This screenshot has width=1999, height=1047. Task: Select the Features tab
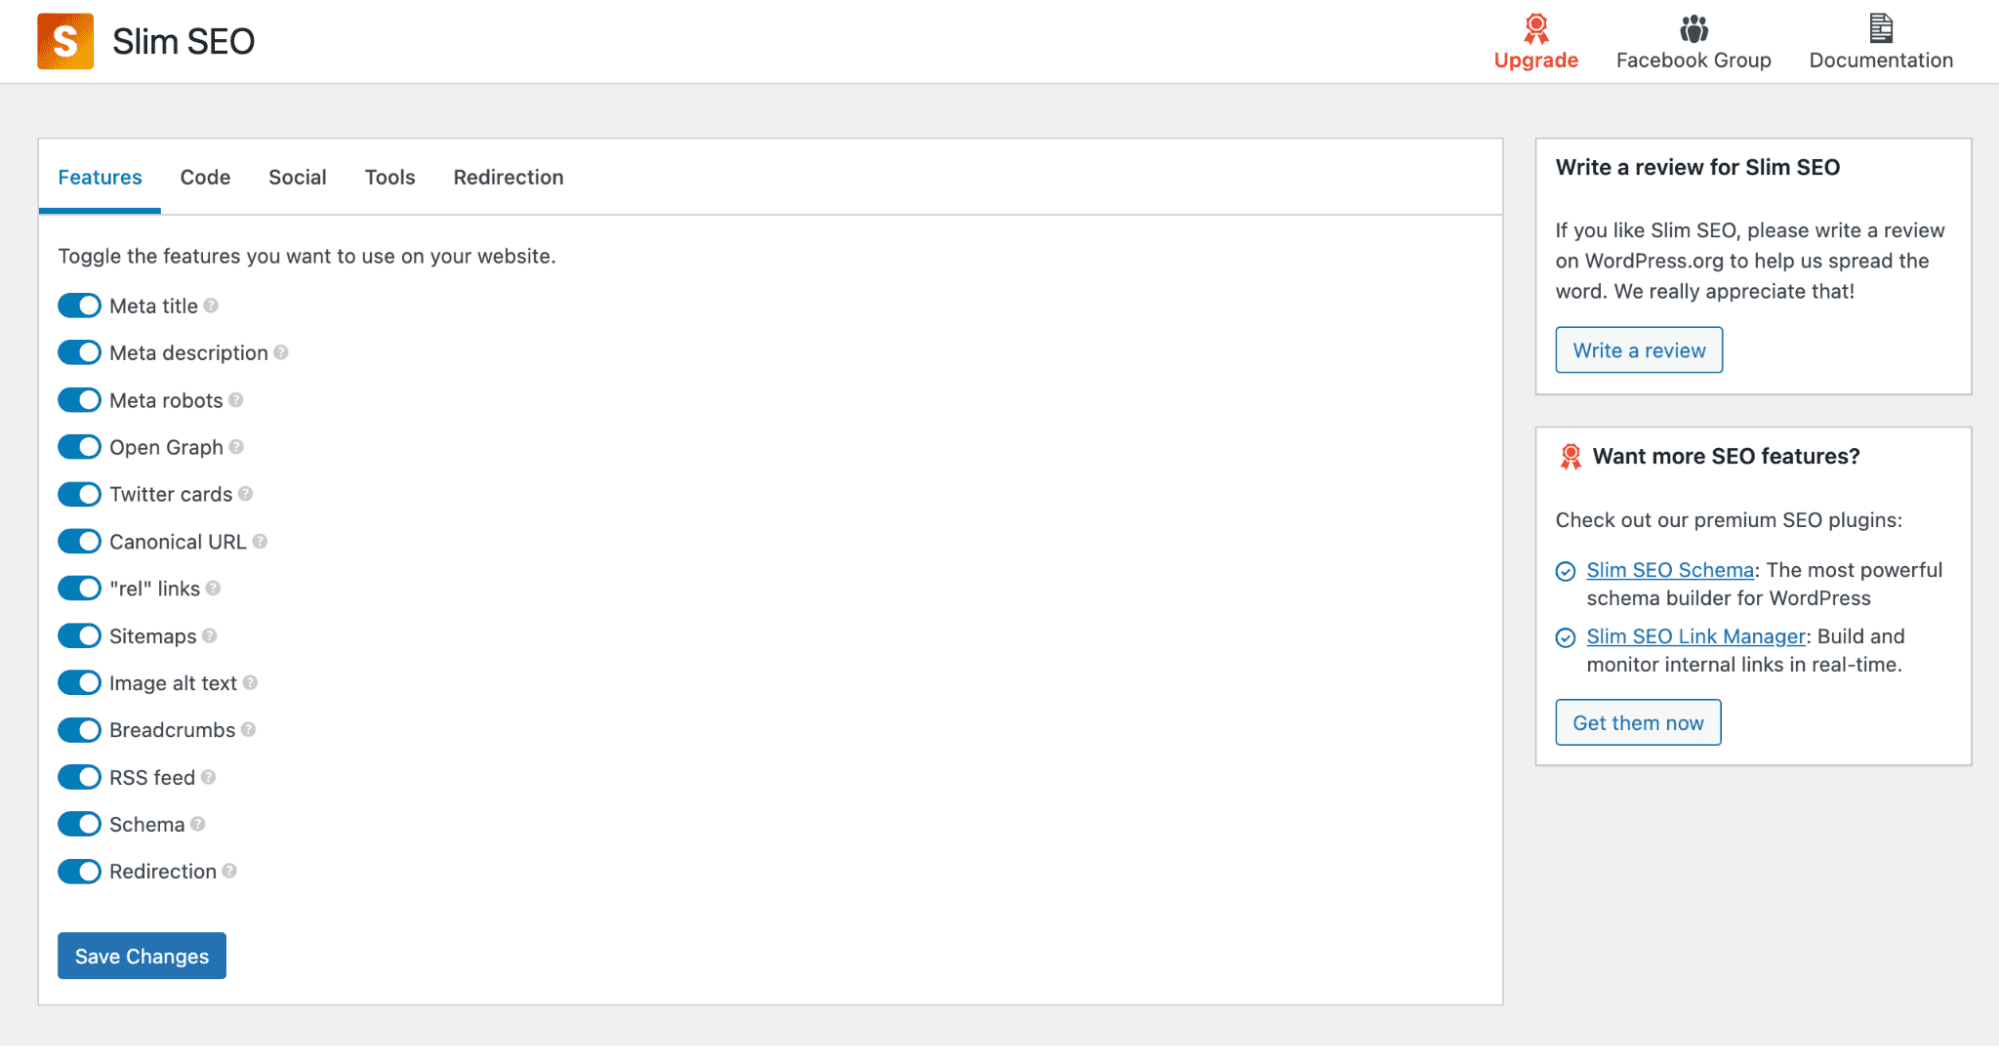[x=100, y=177]
